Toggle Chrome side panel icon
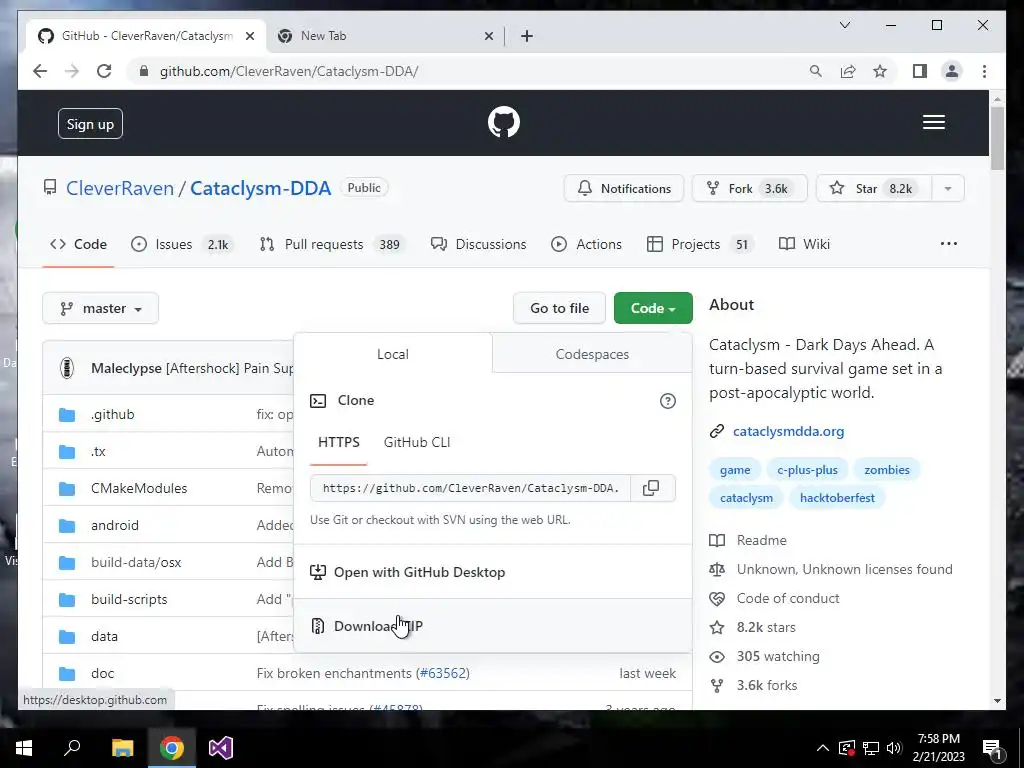The image size is (1024, 768). point(920,71)
